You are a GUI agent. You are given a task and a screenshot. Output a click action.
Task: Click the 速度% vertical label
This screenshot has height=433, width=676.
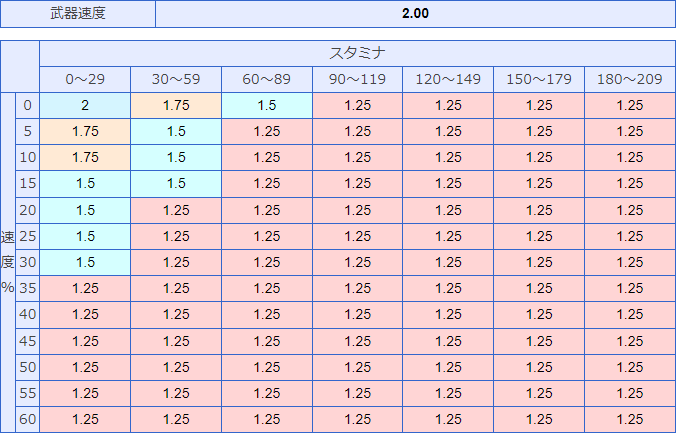[8, 262]
